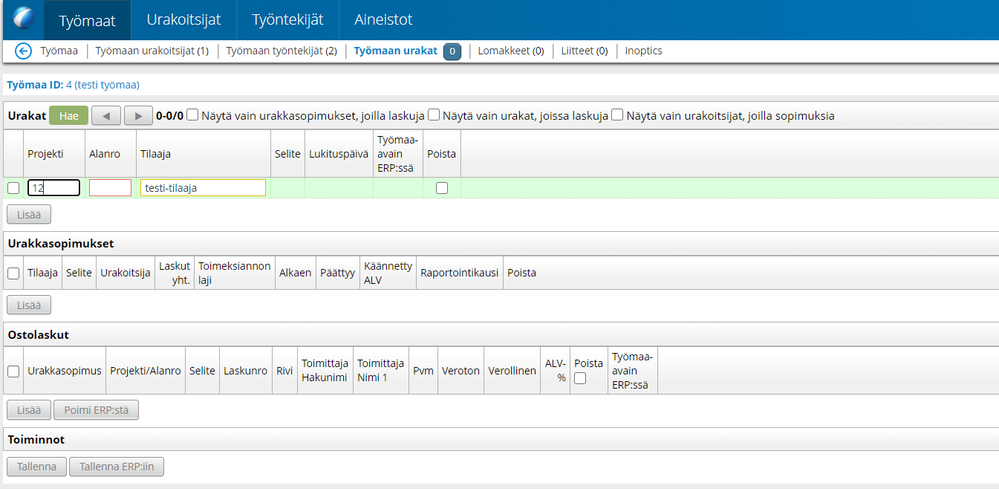Click the Tilaaja field with testi-tilaaja
Image resolution: width=999 pixels, height=489 pixels.
click(203, 188)
